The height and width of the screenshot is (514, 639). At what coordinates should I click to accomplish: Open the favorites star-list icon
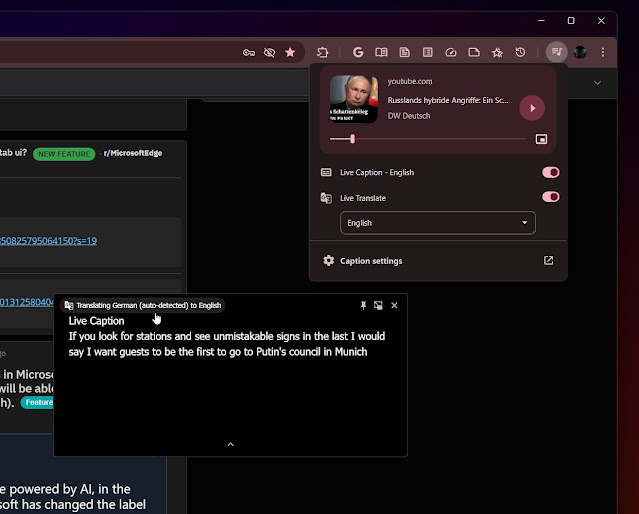497,52
